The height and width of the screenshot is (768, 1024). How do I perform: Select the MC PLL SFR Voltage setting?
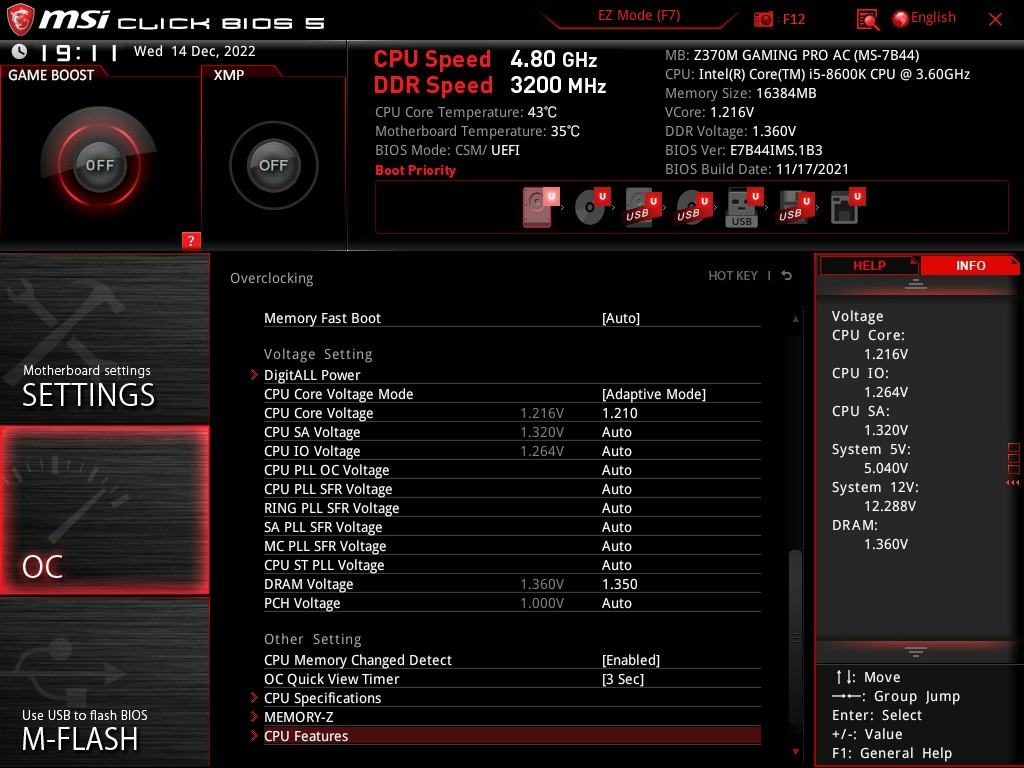512,545
